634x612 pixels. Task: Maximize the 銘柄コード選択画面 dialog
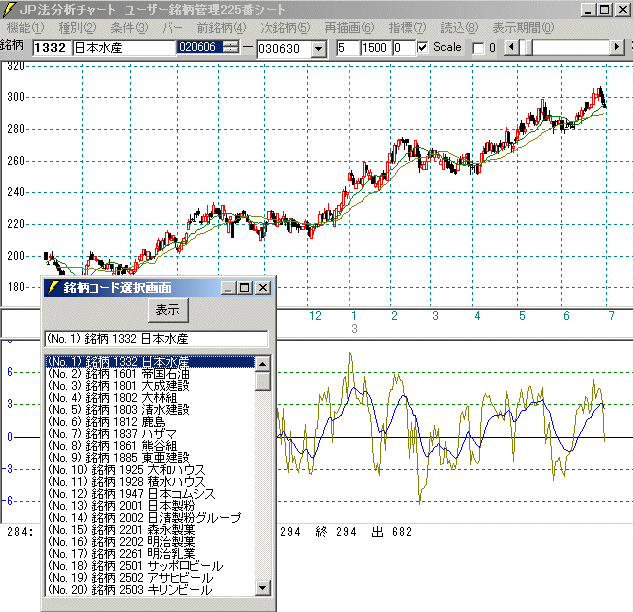[x=245, y=288]
